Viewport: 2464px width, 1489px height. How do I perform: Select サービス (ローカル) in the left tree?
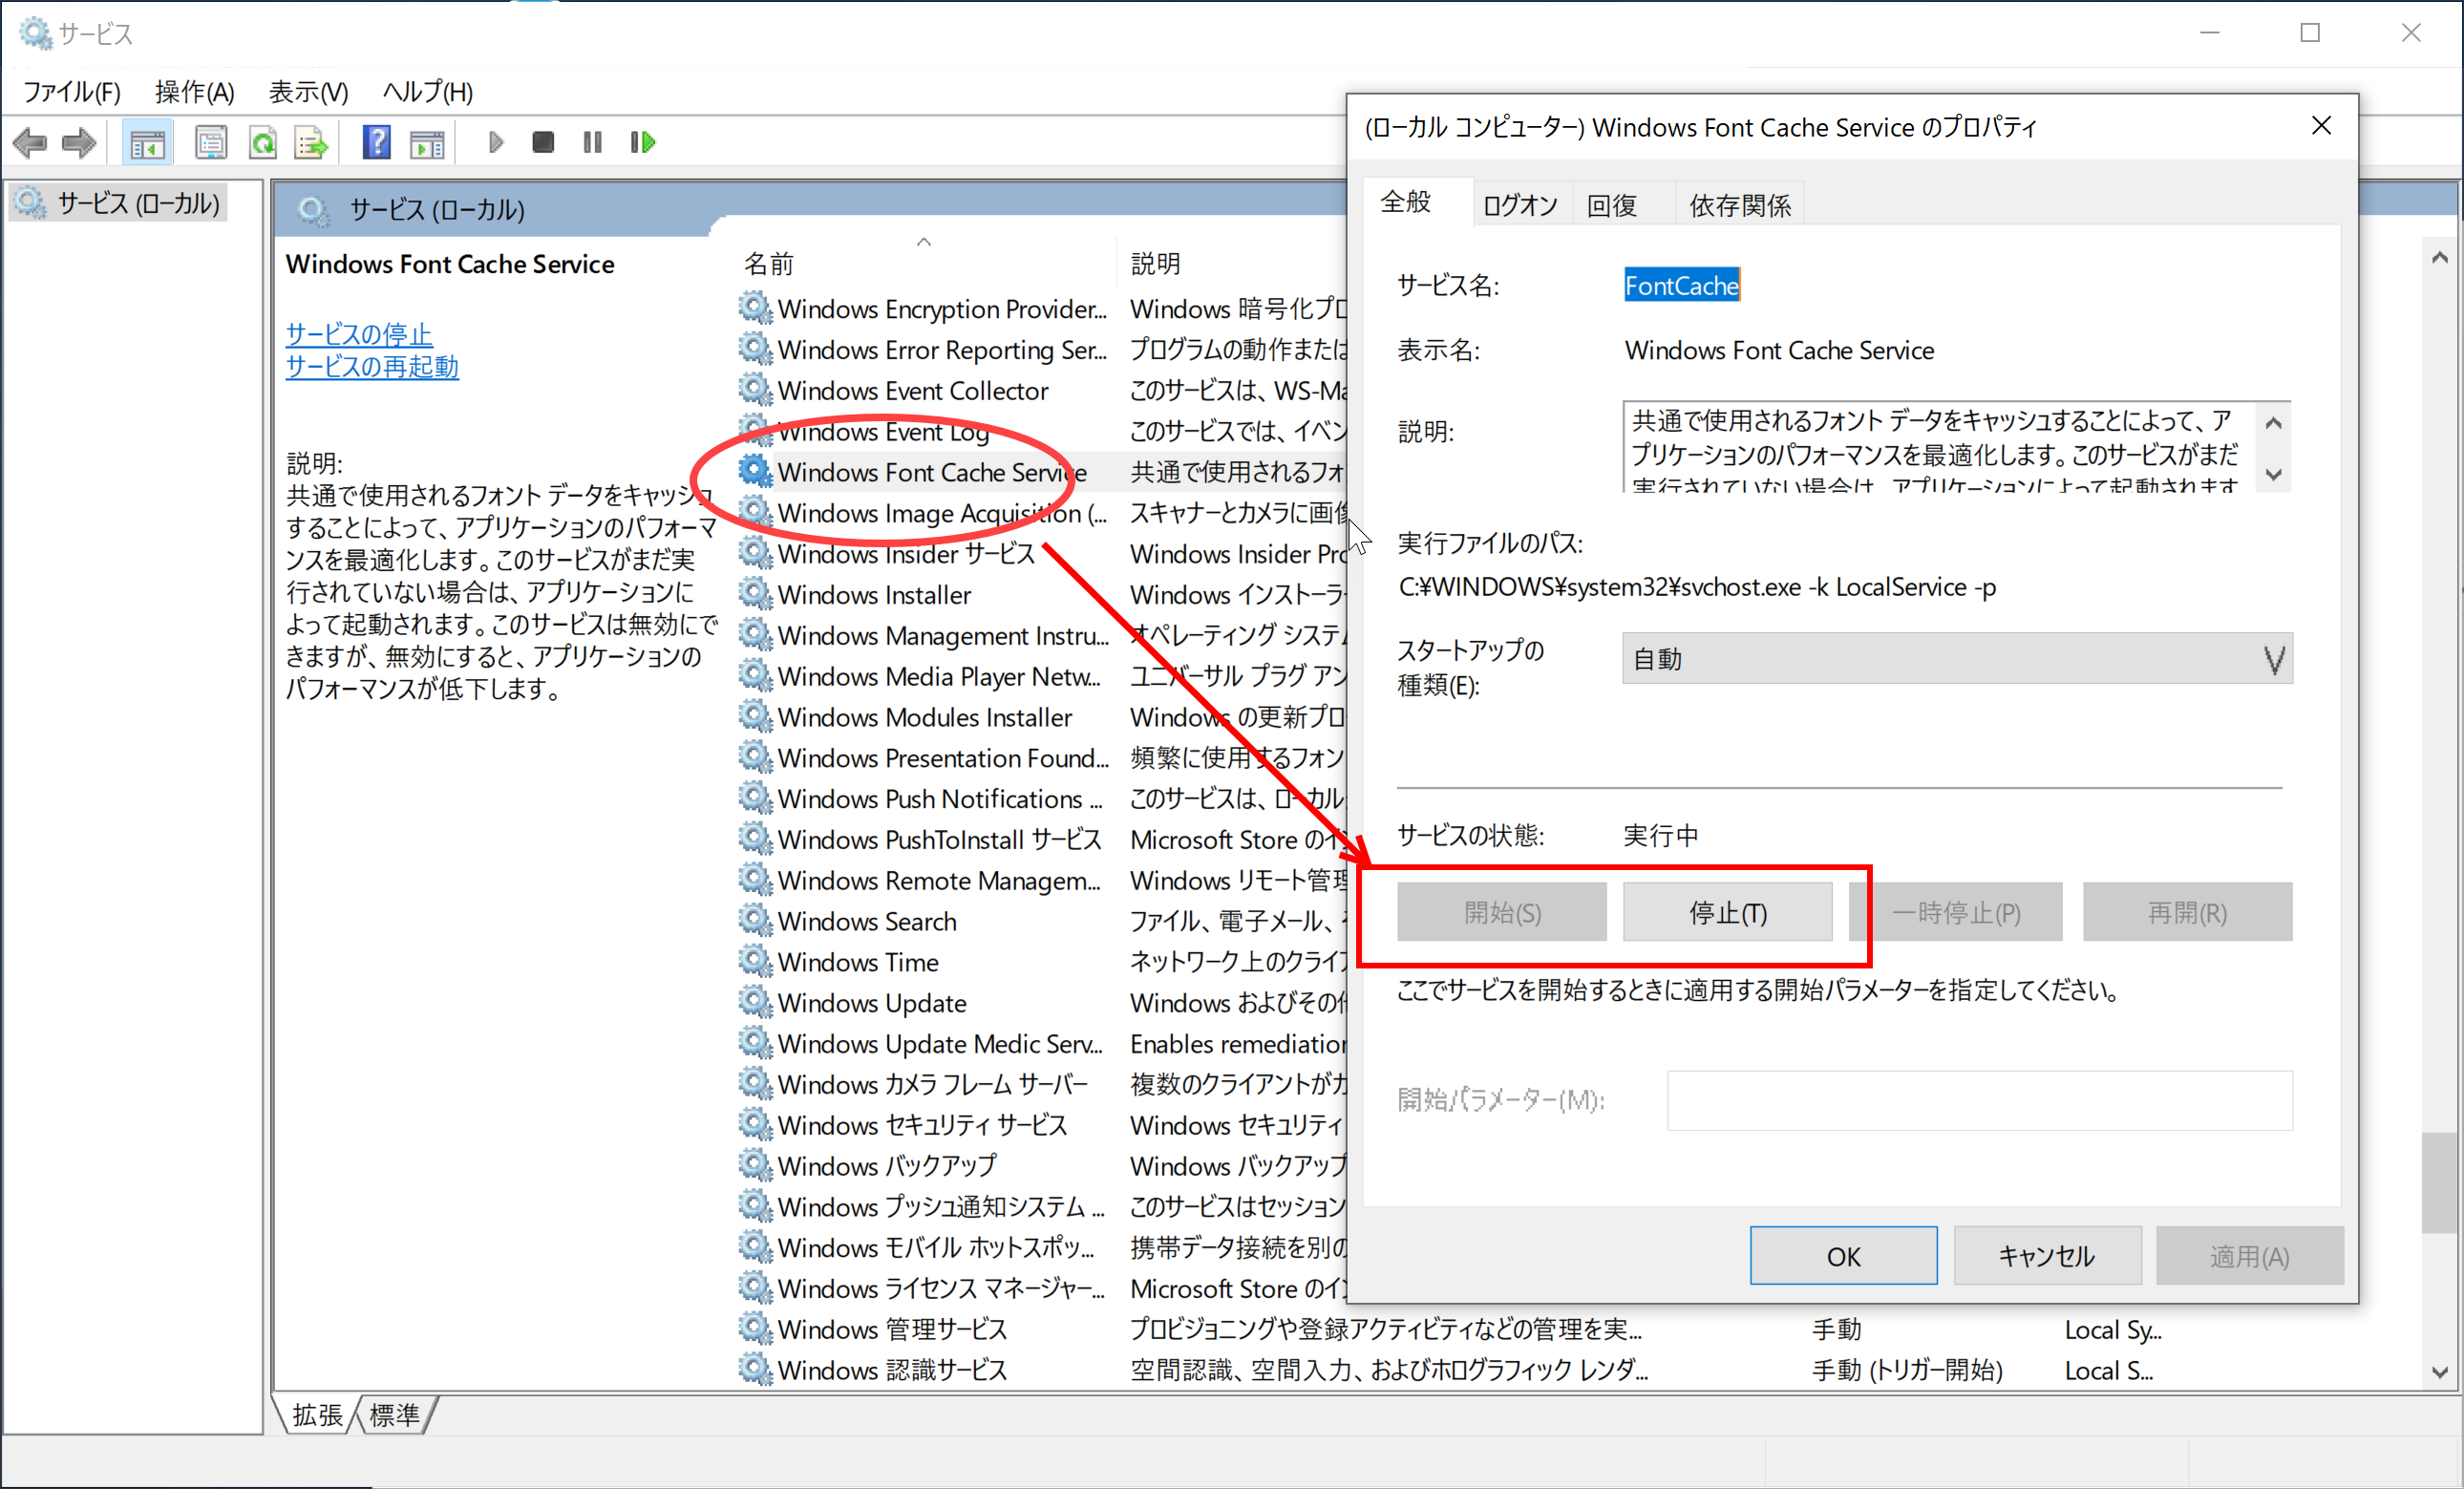[119, 203]
